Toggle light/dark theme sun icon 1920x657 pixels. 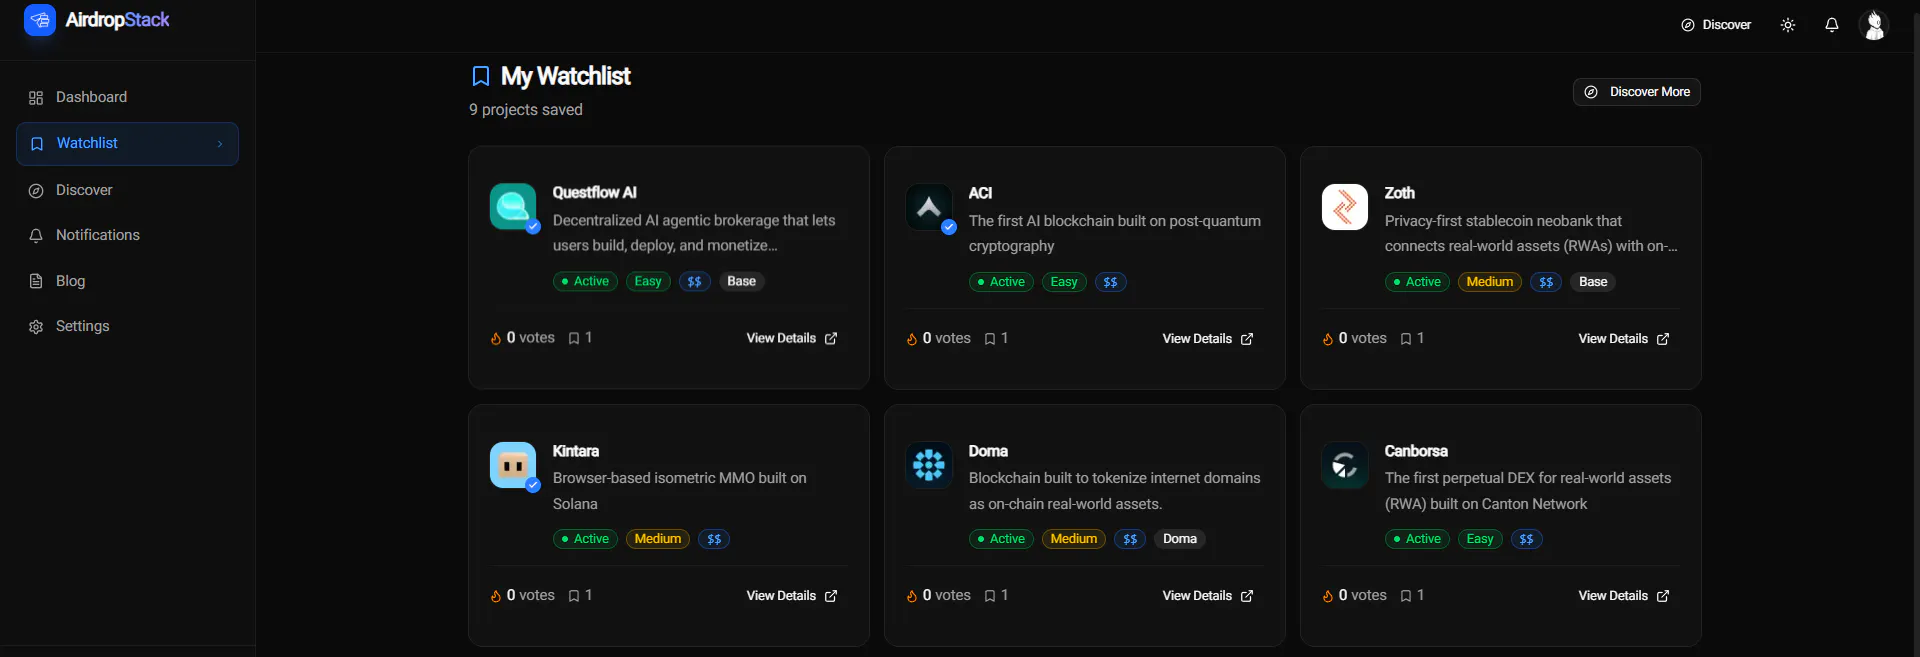[x=1788, y=25]
